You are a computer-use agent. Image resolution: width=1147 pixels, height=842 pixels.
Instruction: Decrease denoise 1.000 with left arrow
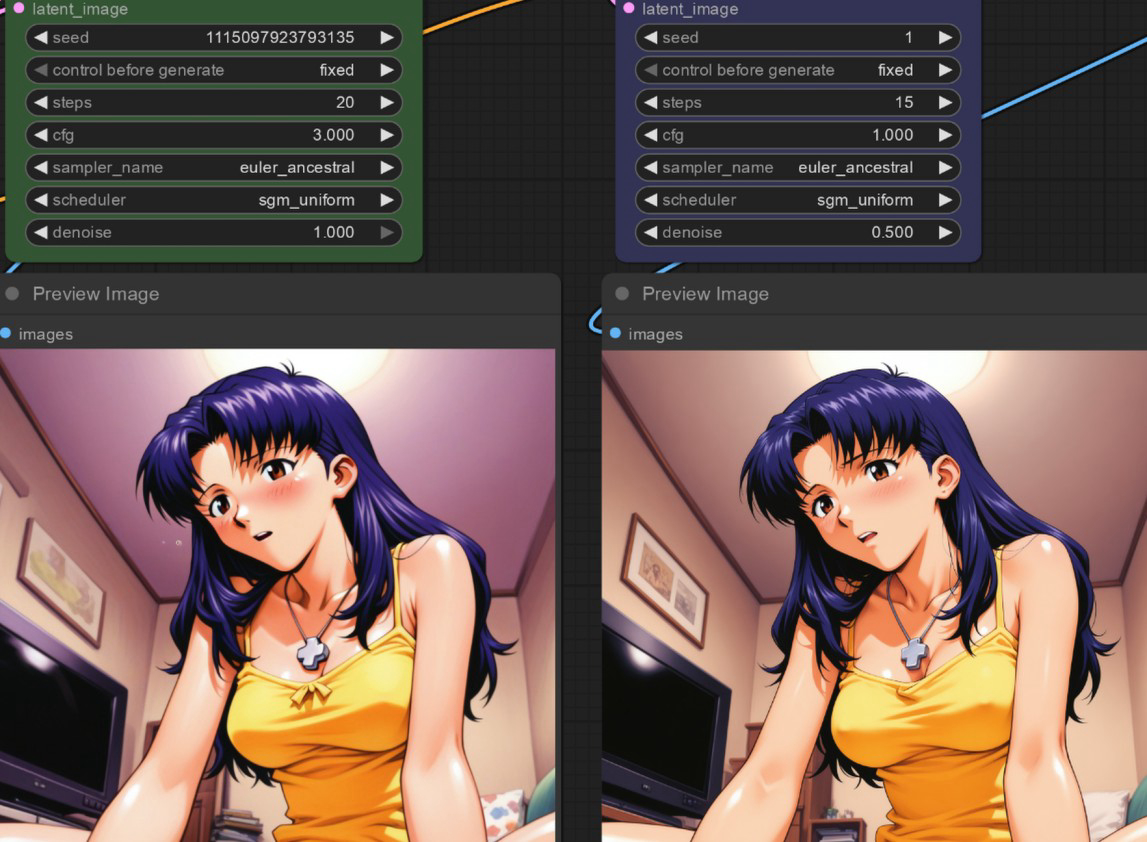[41, 232]
